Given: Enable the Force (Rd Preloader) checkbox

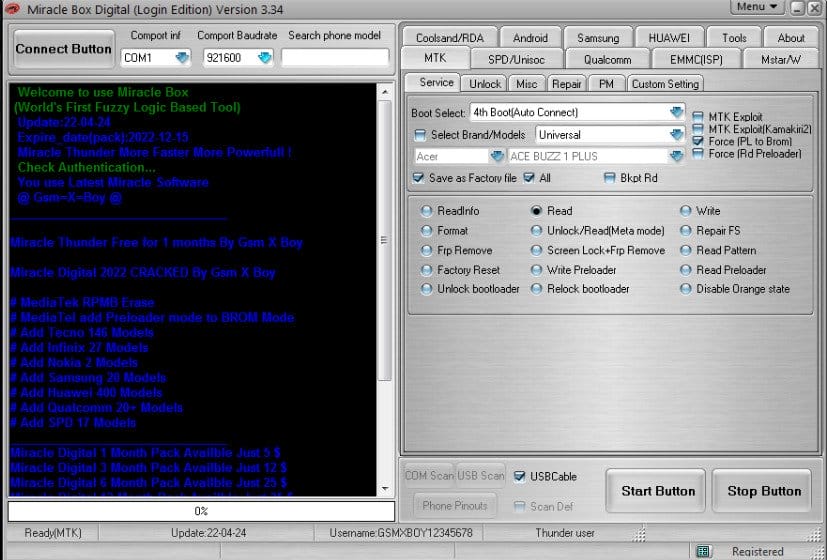Looking at the screenshot, I should (698, 153).
